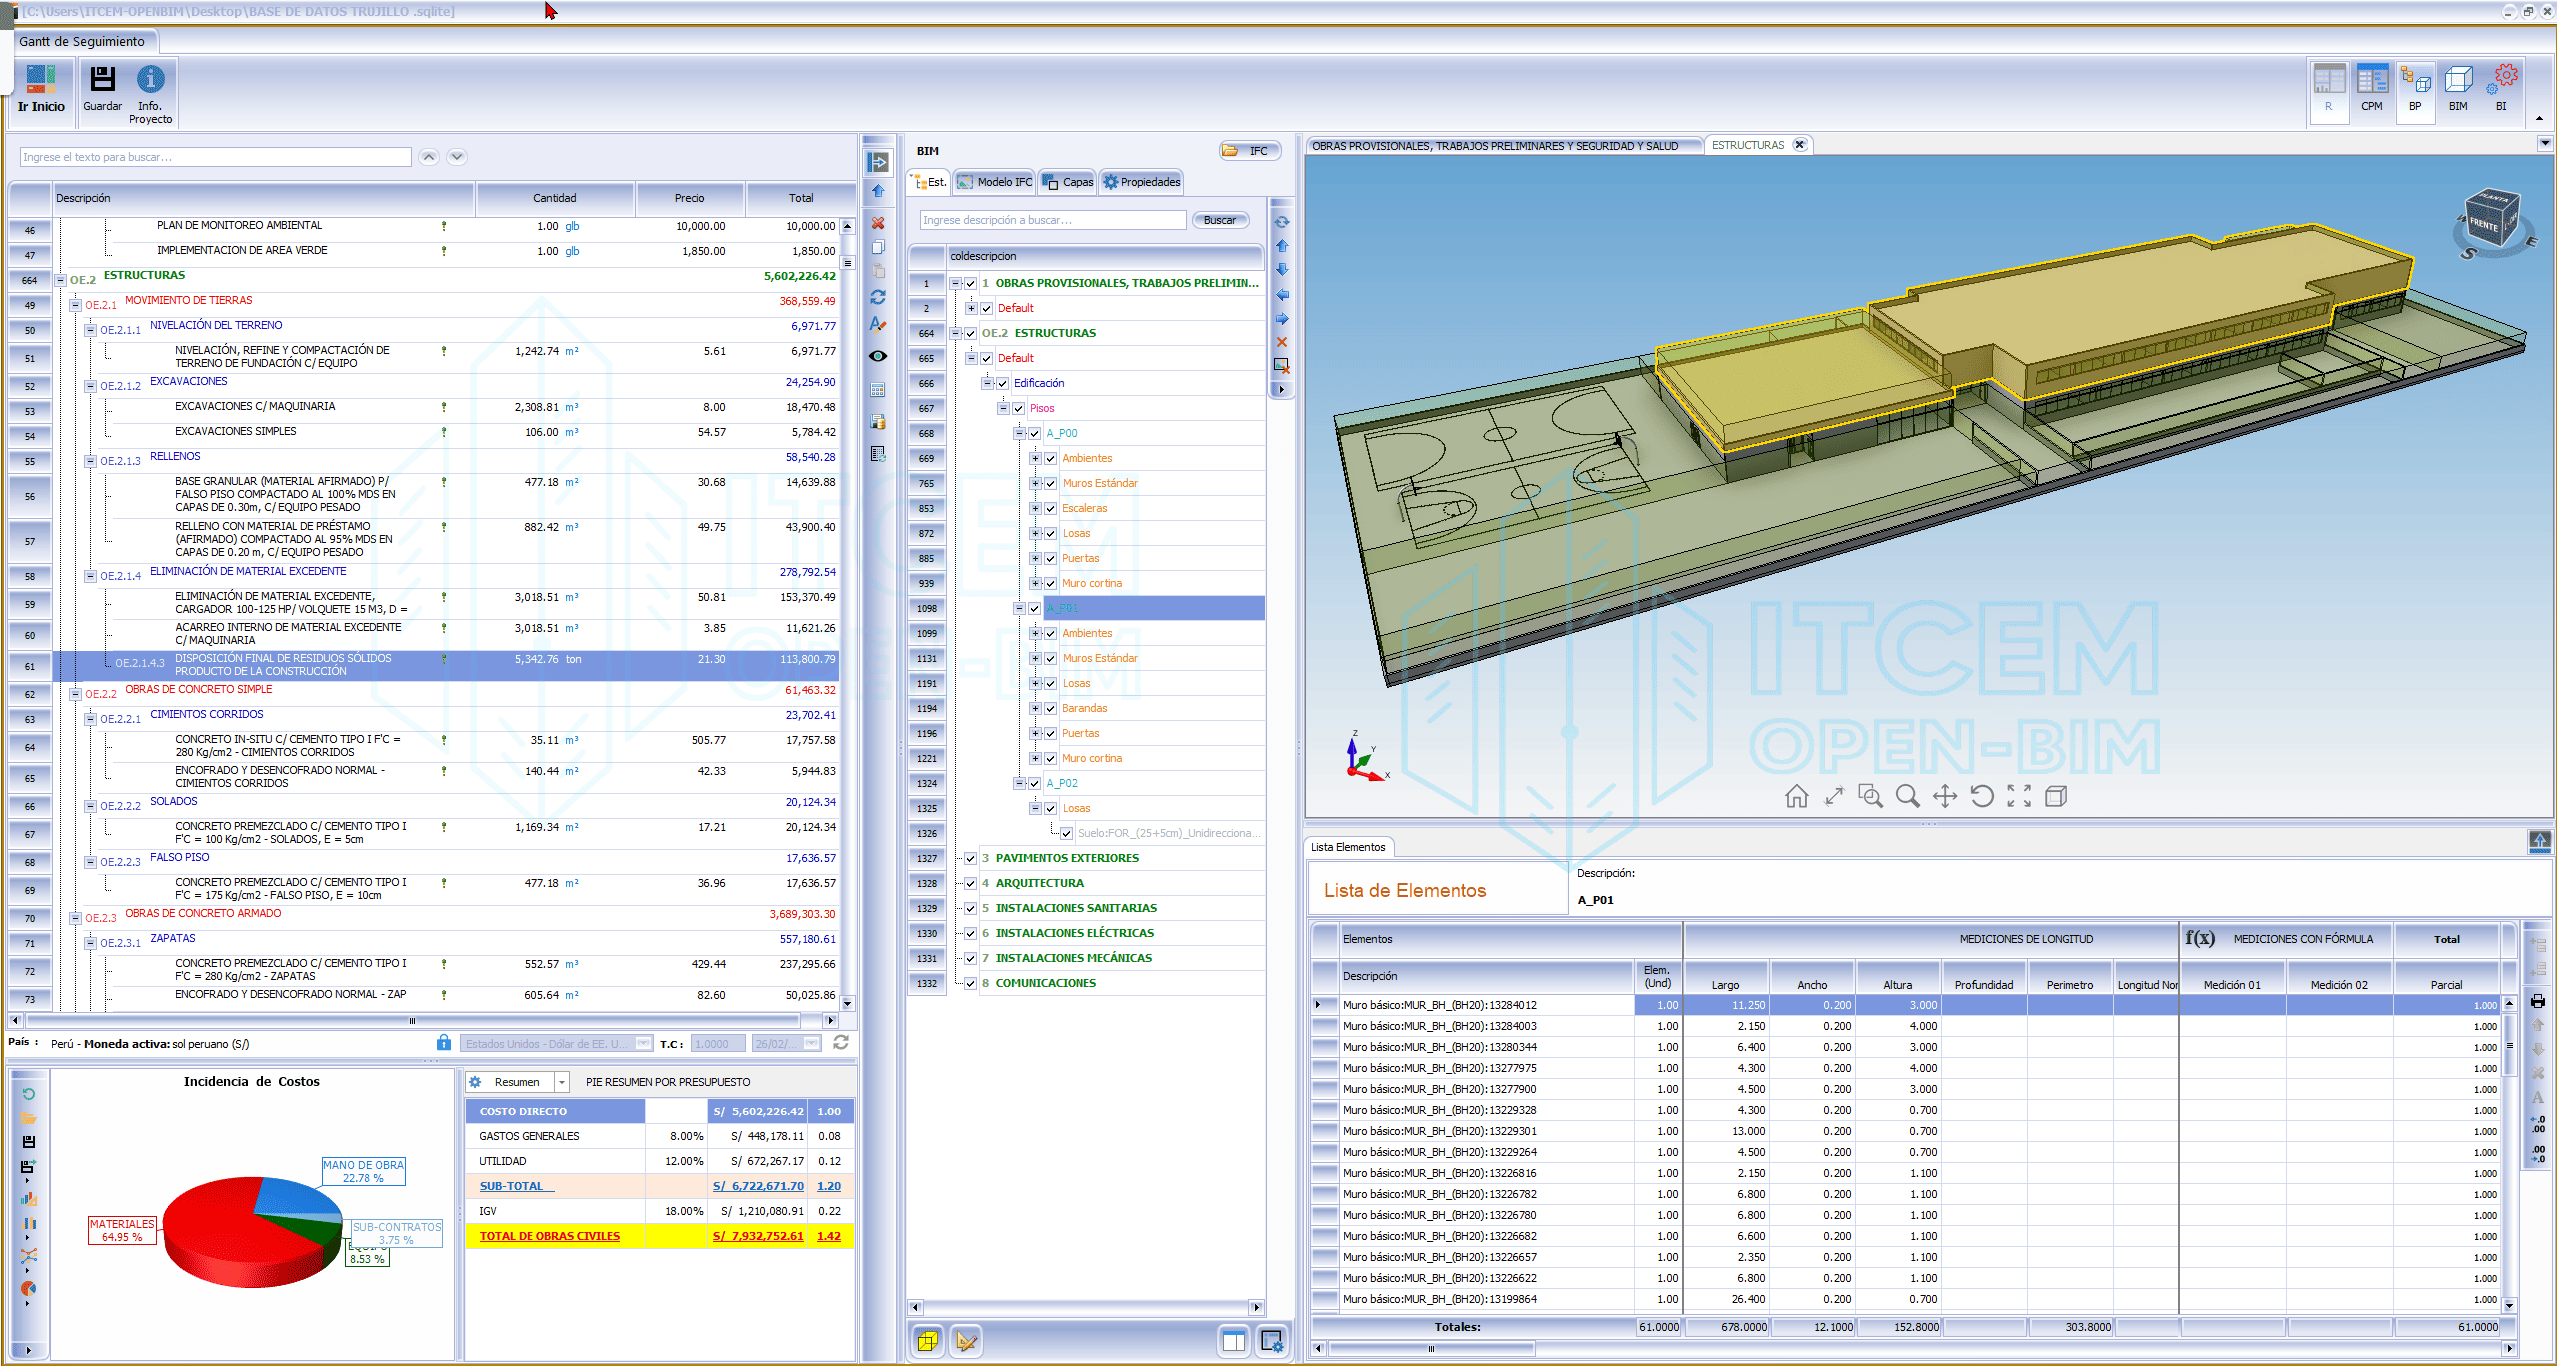Click the Ir Inicio icon
Image resolution: width=2557 pixels, height=1366 pixels.
[41, 80]
